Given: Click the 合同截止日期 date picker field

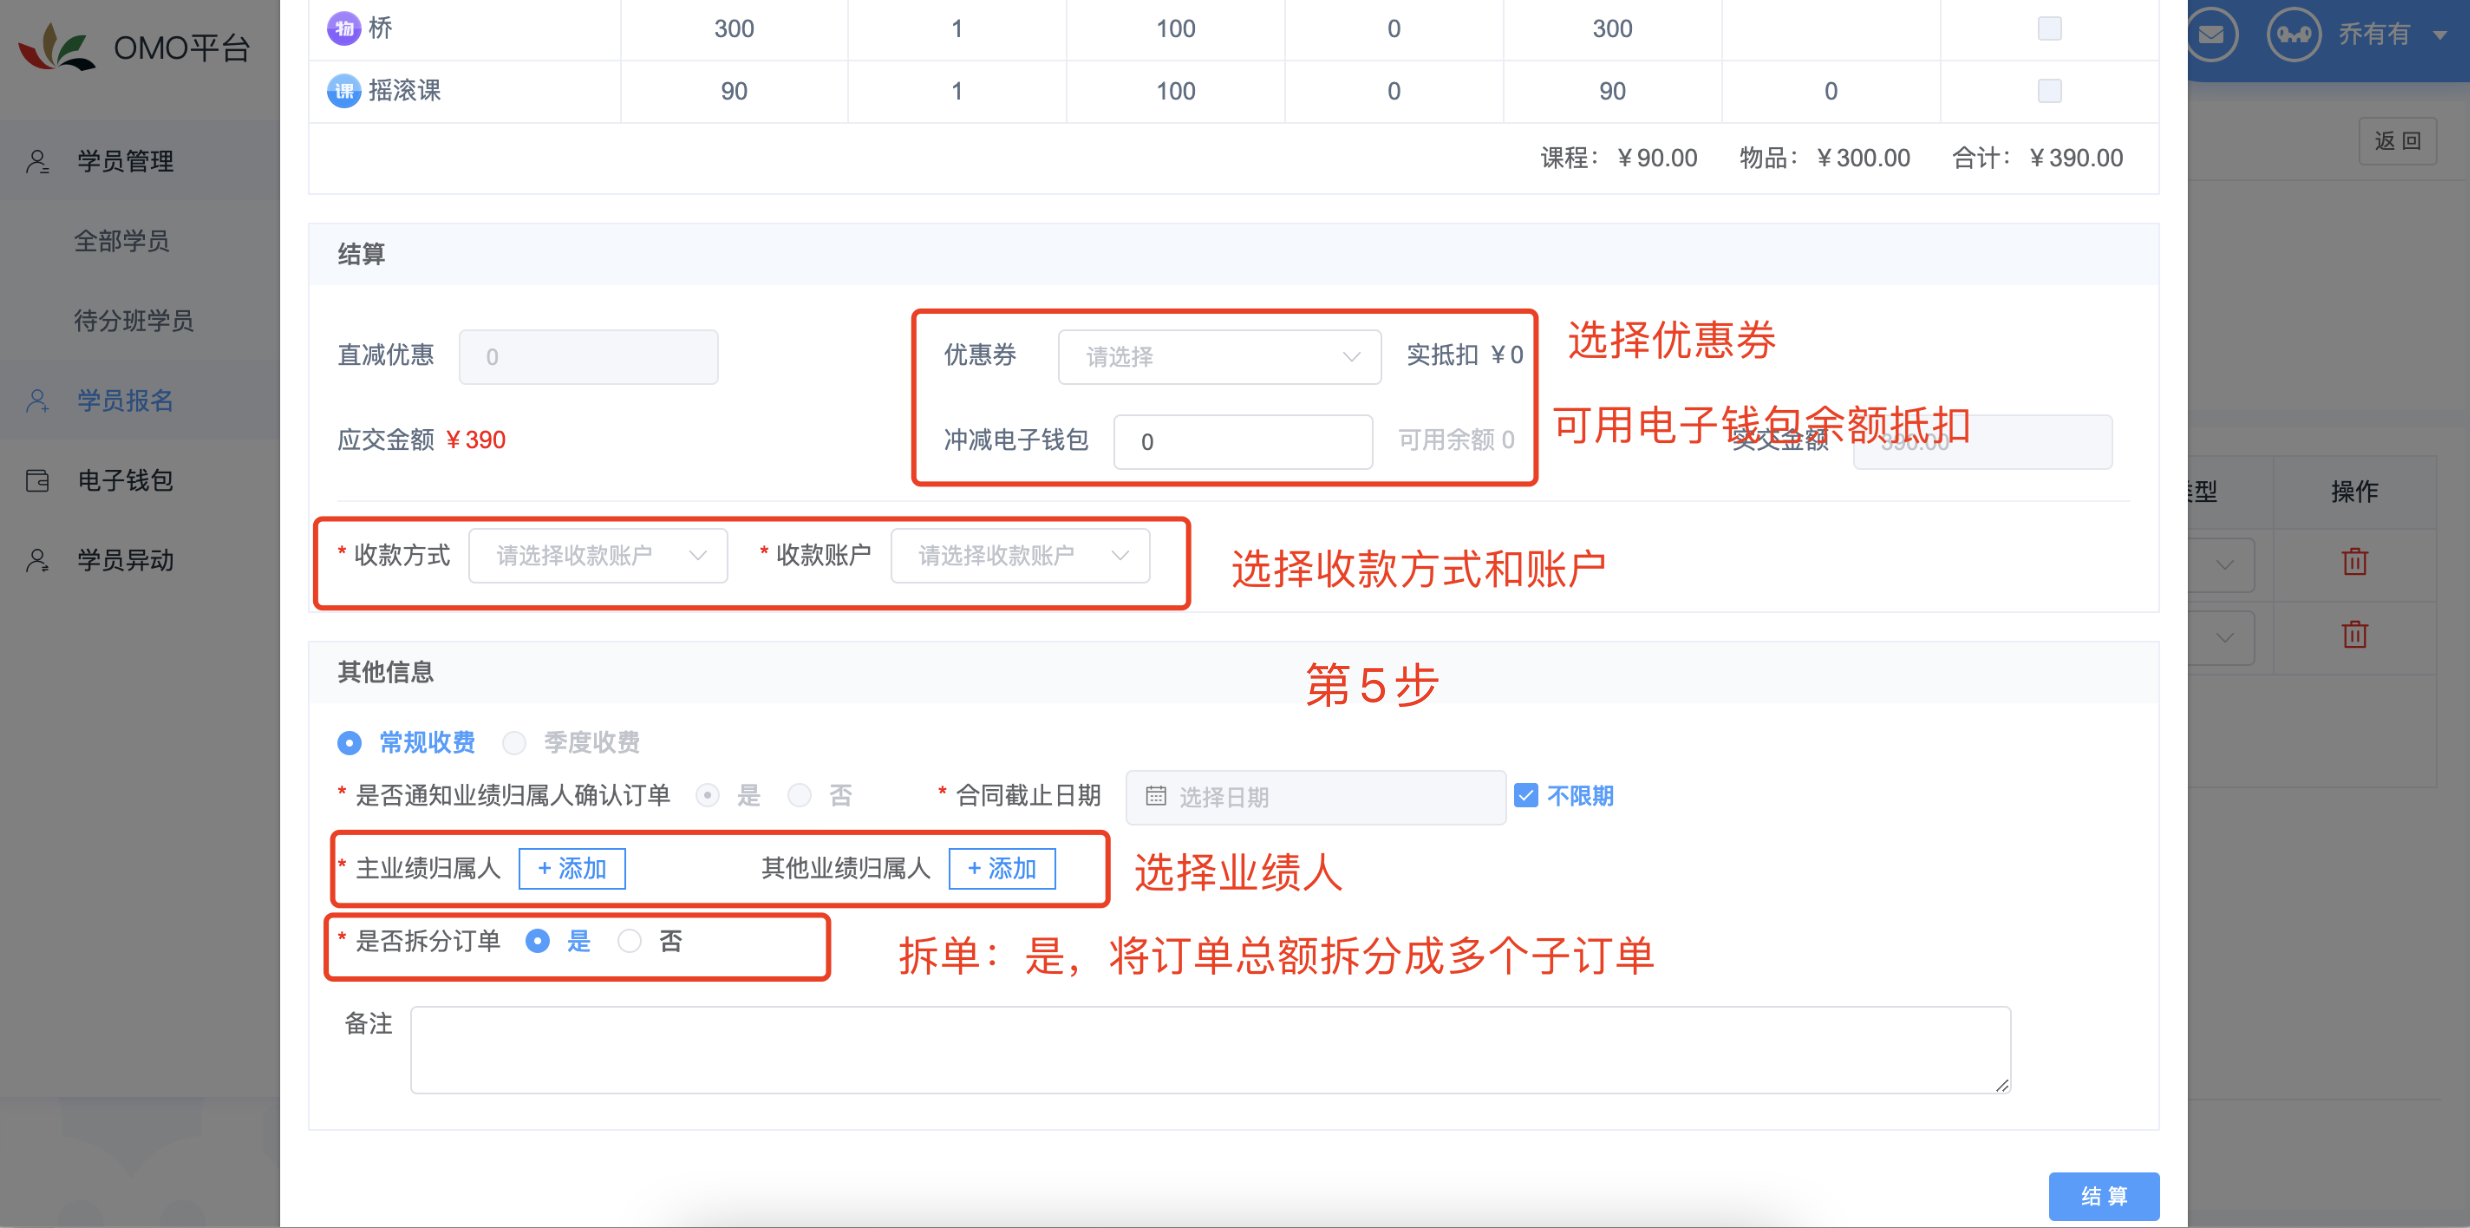Looking at the screenshot, I should tap(1316, 797).
